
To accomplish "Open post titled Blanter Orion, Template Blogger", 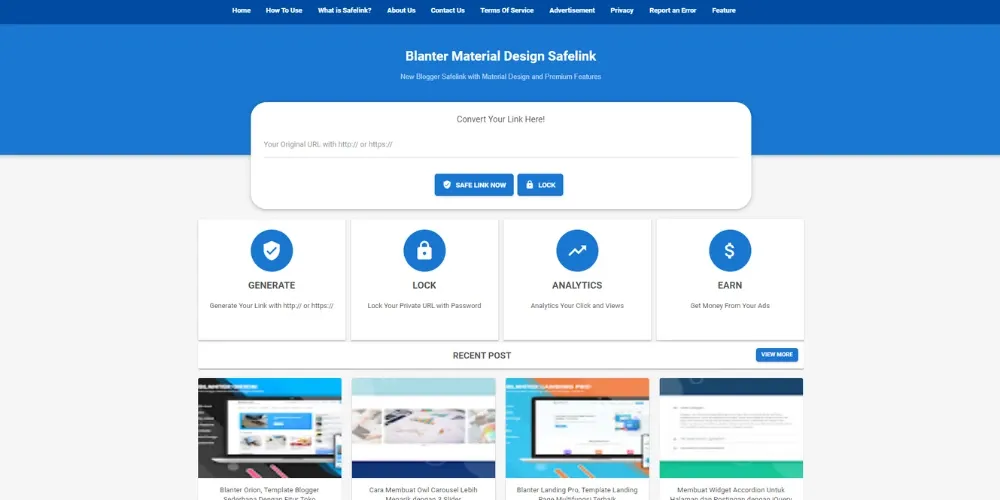I will pos(270,494).
